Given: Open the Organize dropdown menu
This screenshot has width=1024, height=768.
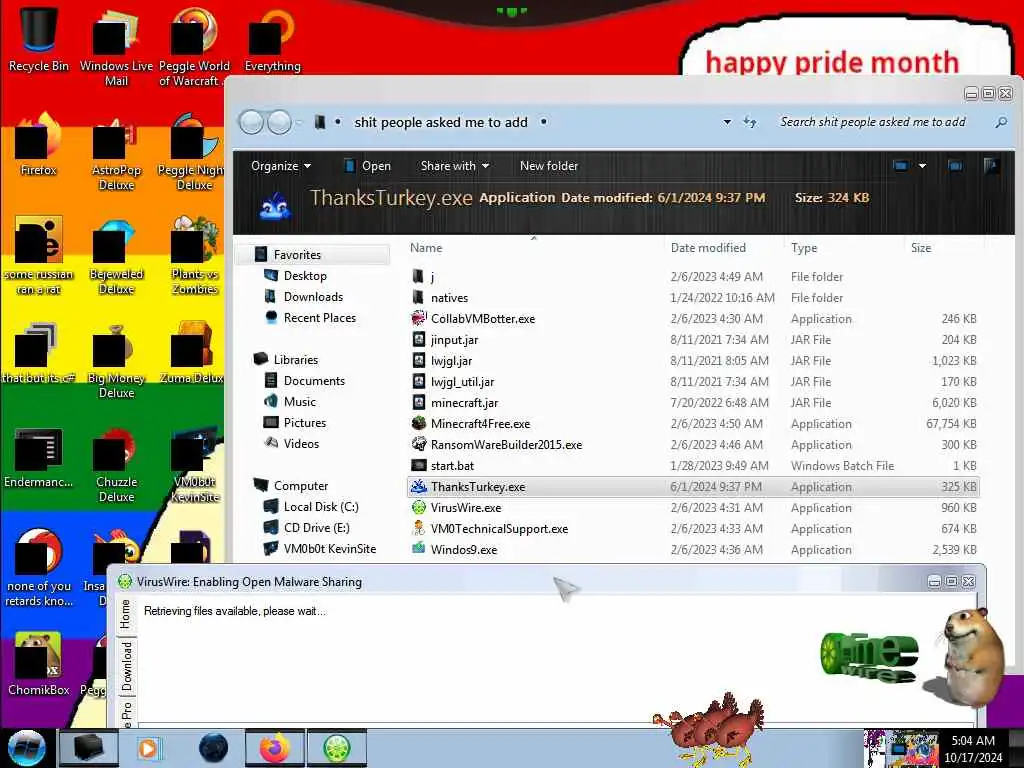Looking at the screenshot, I should 281,166.
